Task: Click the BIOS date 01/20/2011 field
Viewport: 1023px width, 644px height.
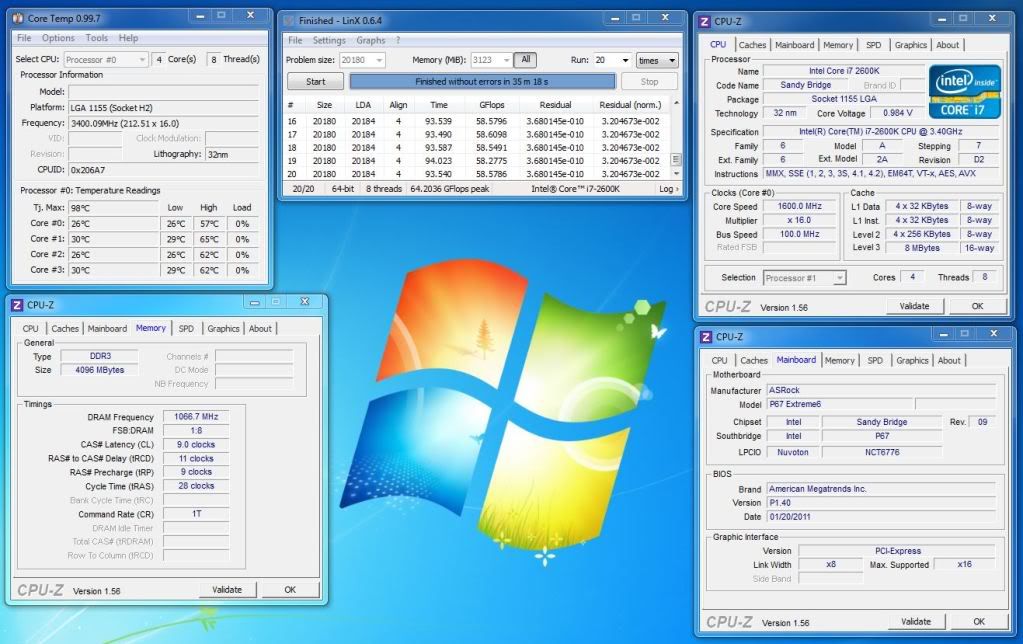Action: tap(881, 517)
